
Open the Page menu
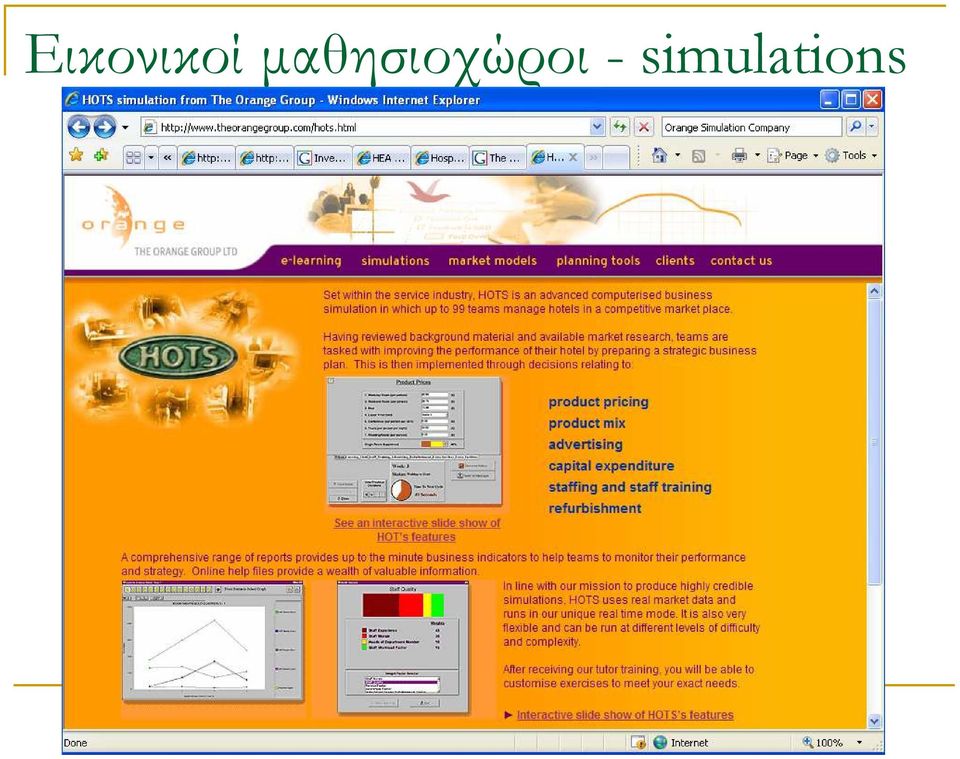(x=793, y=155)
